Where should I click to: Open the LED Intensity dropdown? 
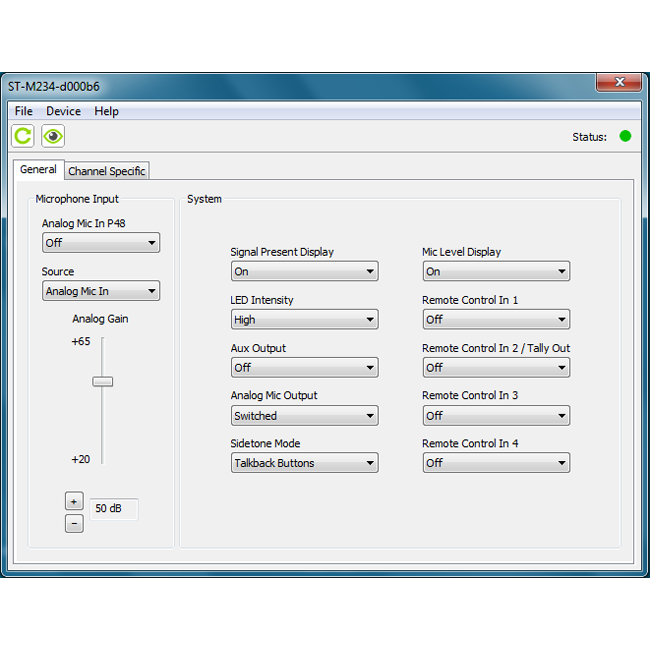[x=304, y=319]
